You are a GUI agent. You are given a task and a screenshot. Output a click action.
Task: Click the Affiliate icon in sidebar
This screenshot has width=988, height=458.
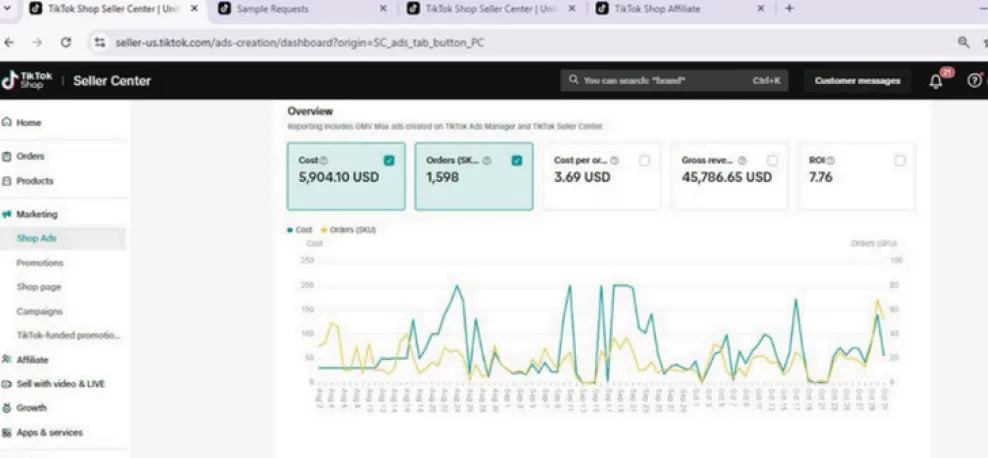(x=6, y=360)
